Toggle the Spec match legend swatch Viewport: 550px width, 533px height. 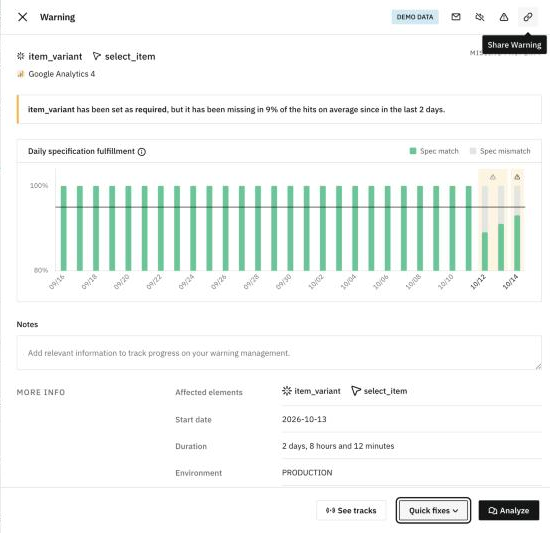click(413, 151)
